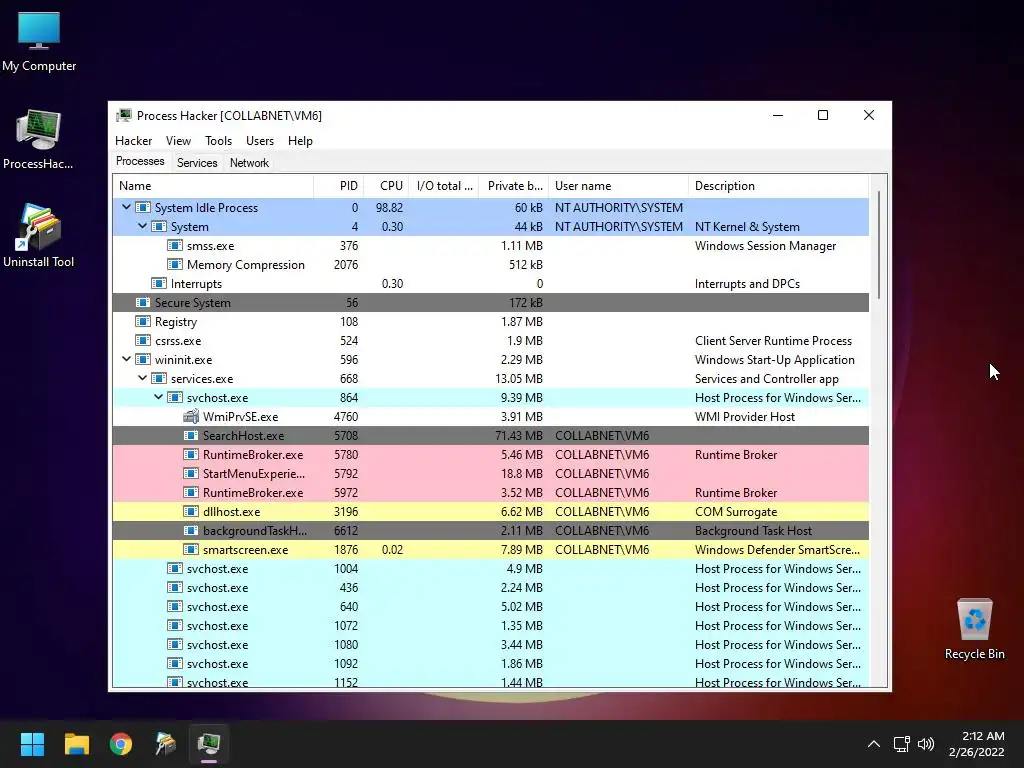Select the Processes tab
Screen dimensions: 1024x768
(140, 161)
